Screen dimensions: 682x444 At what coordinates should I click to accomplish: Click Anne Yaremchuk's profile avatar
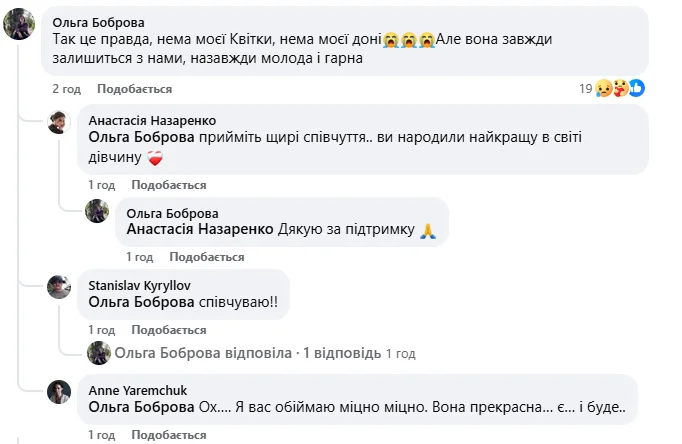[x=60, y=392]
